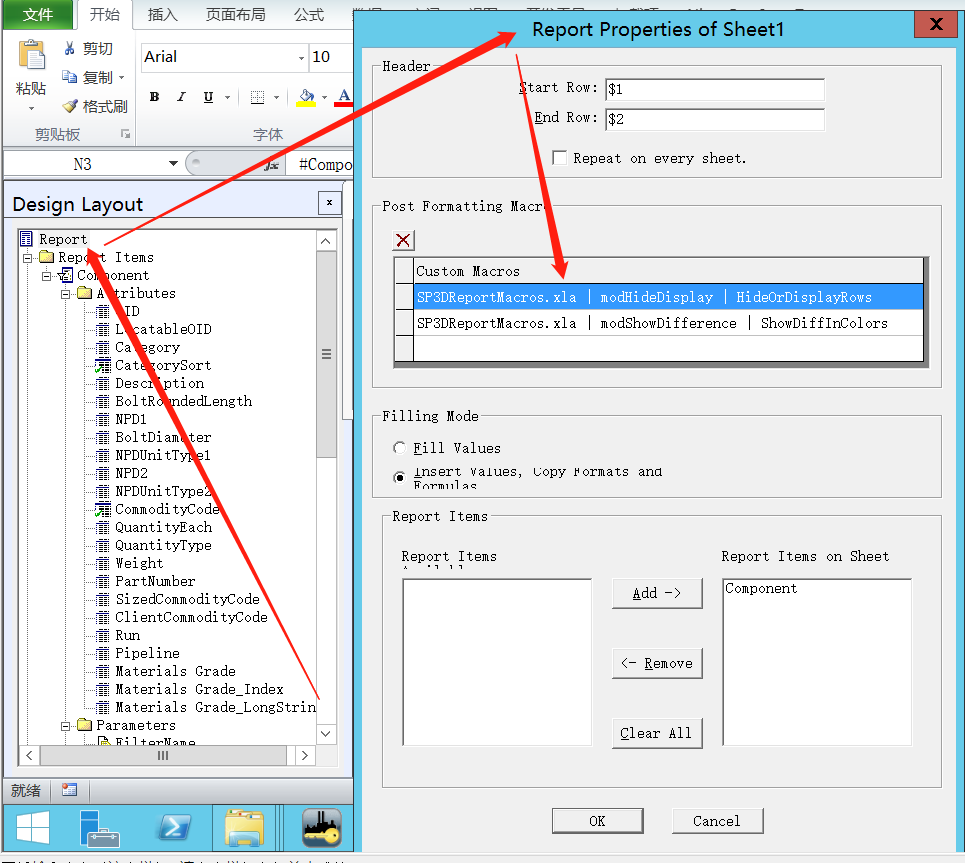The height and width of the screenshot is (863, 965).
Task: Toggle underline formatting
Action: [x=209, y=97]
